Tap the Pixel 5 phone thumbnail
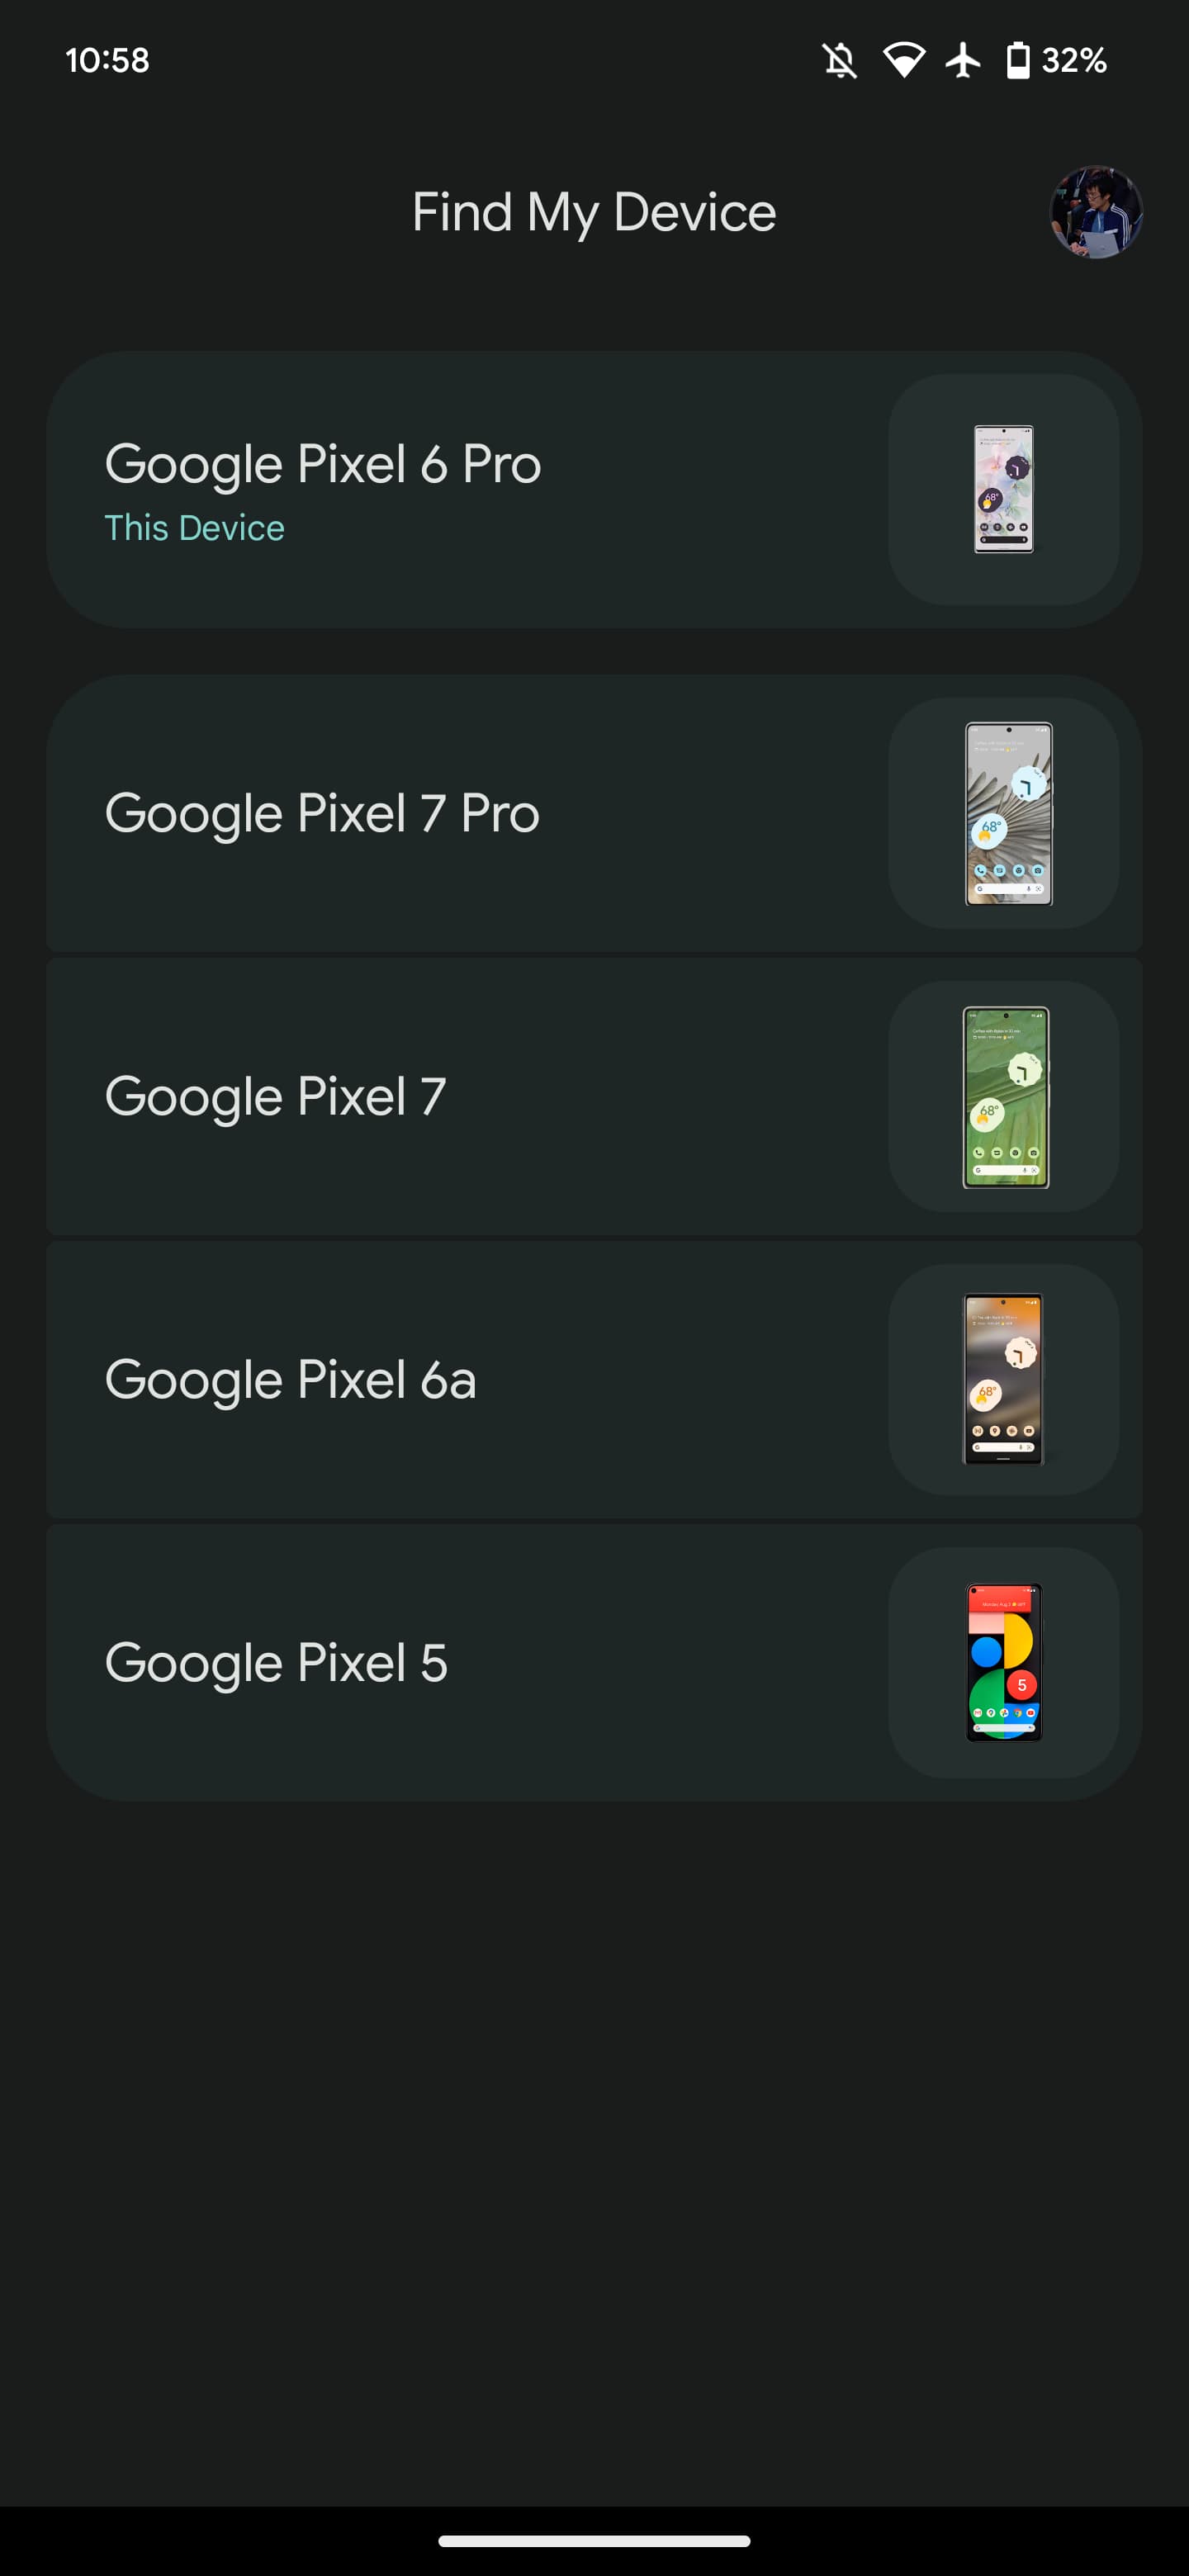 tap(1004, 1662)
